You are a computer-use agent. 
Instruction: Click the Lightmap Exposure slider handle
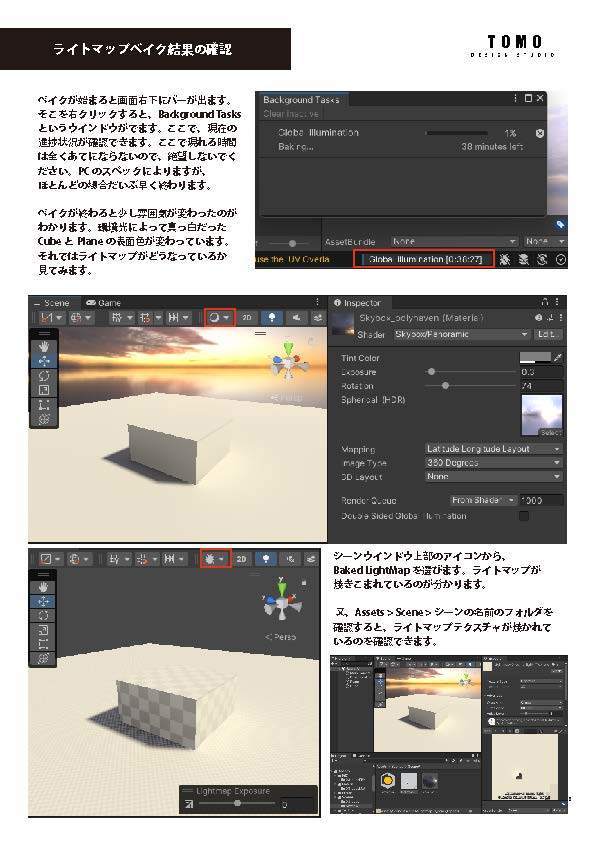pos(237,804)
